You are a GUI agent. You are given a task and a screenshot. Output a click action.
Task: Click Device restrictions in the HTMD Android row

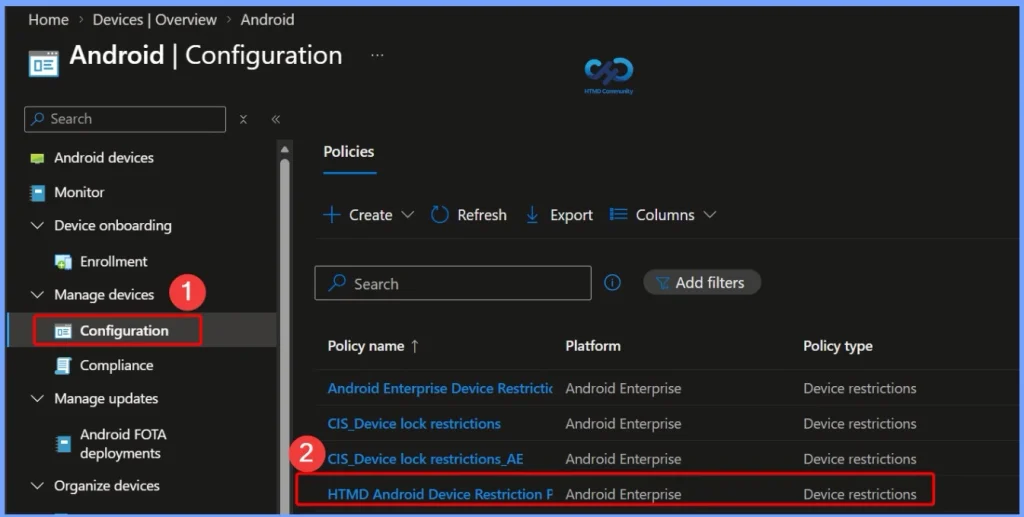click(x=859, y=495)
